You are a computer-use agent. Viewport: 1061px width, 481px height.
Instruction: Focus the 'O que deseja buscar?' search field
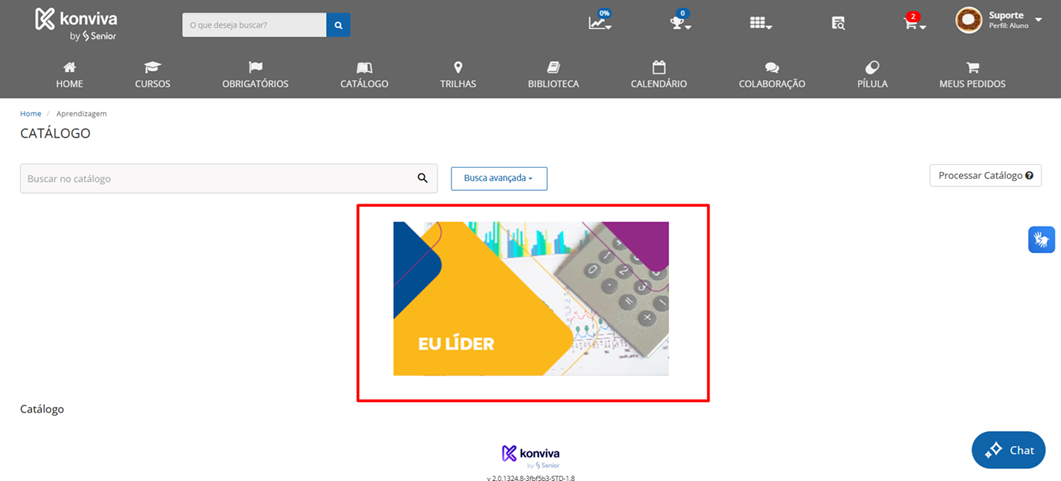pos(254,25)
